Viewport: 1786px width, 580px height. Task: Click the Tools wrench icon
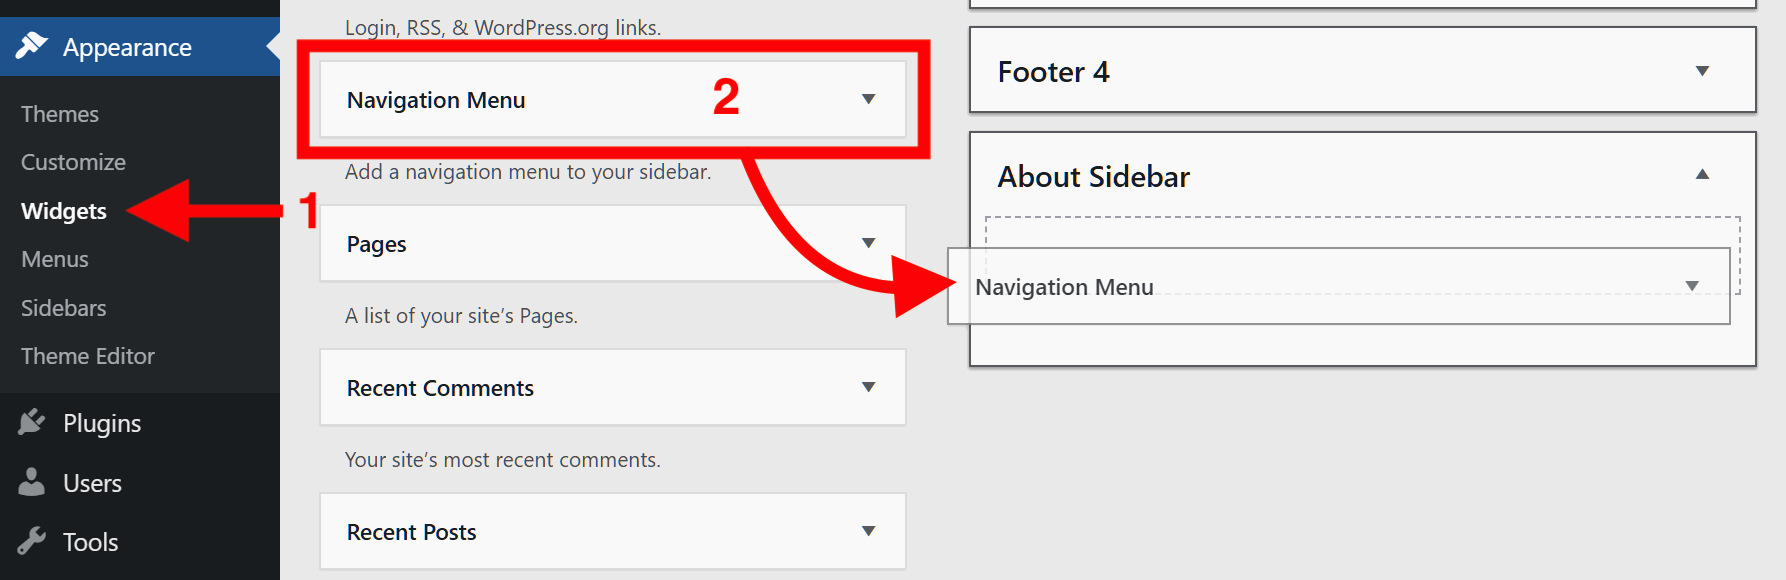(32, 541)
